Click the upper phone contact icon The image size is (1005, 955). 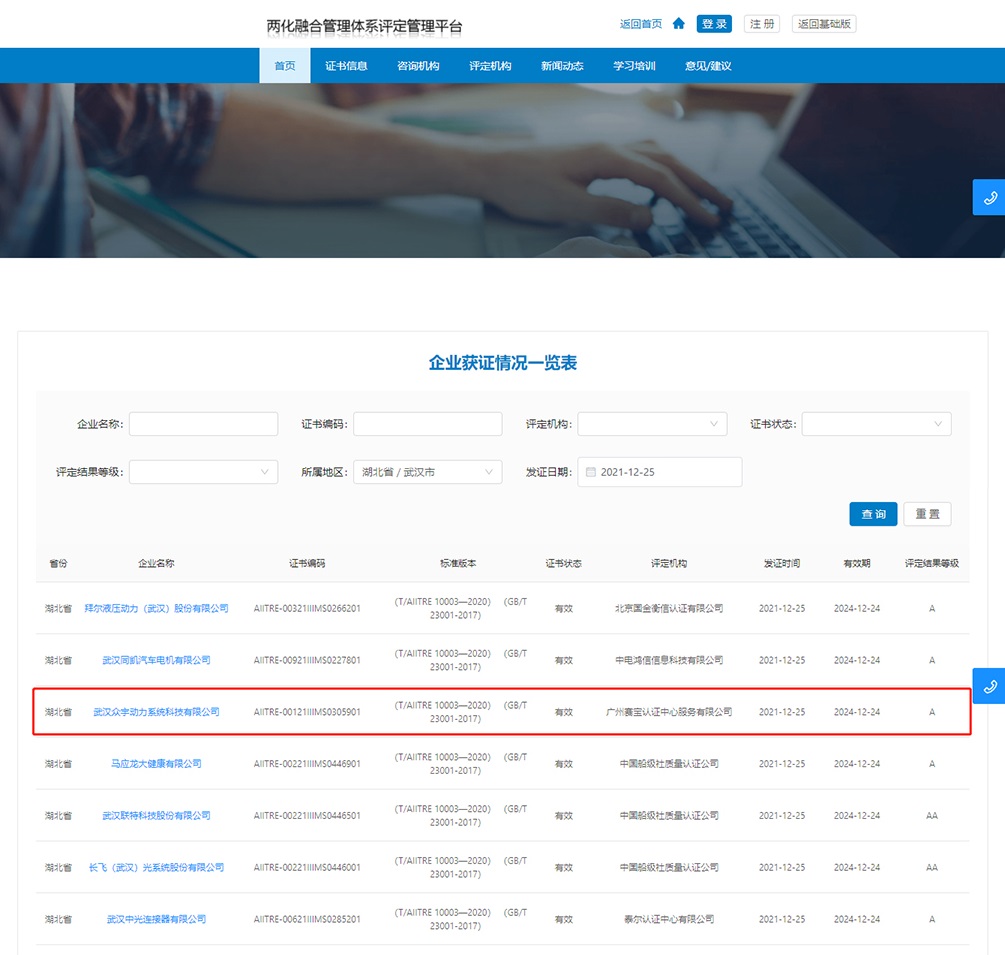[x=989, y=198]
